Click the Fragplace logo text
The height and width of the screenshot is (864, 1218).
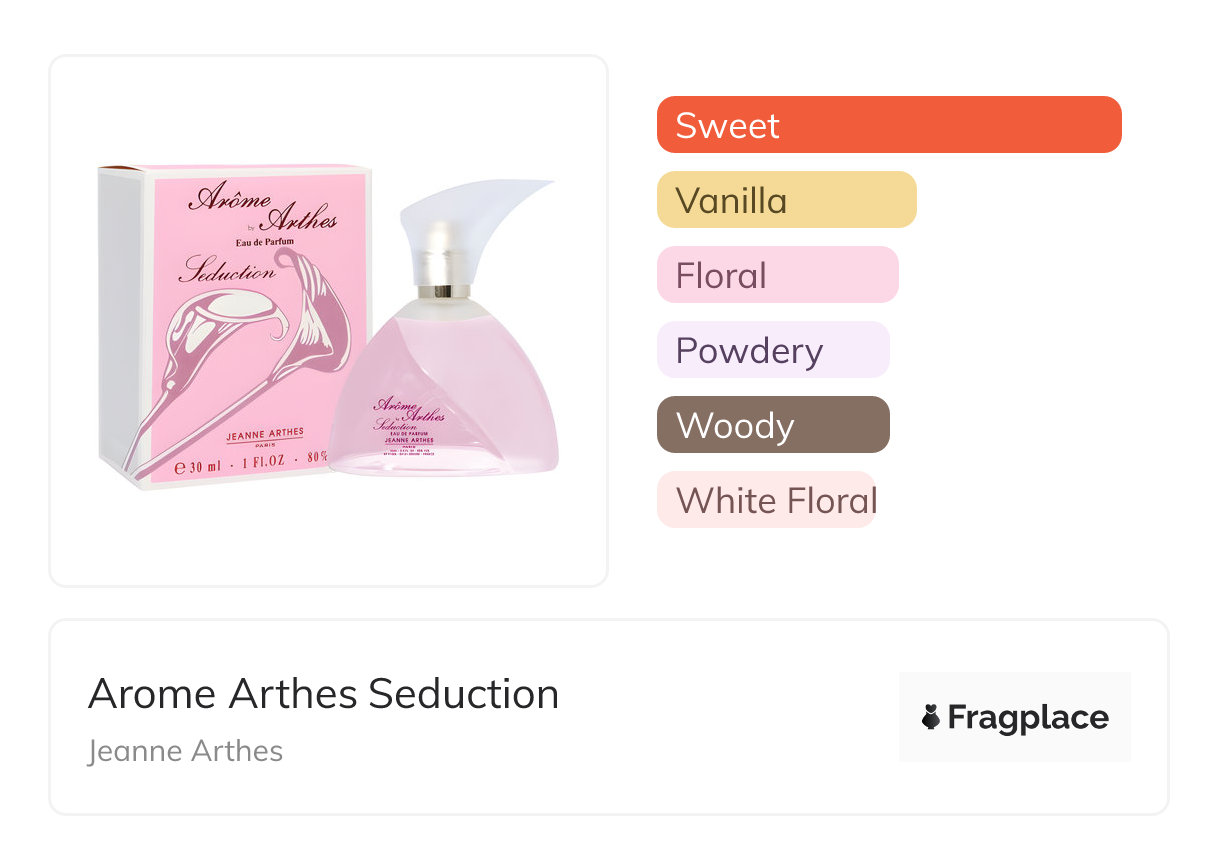point(1027,717)
